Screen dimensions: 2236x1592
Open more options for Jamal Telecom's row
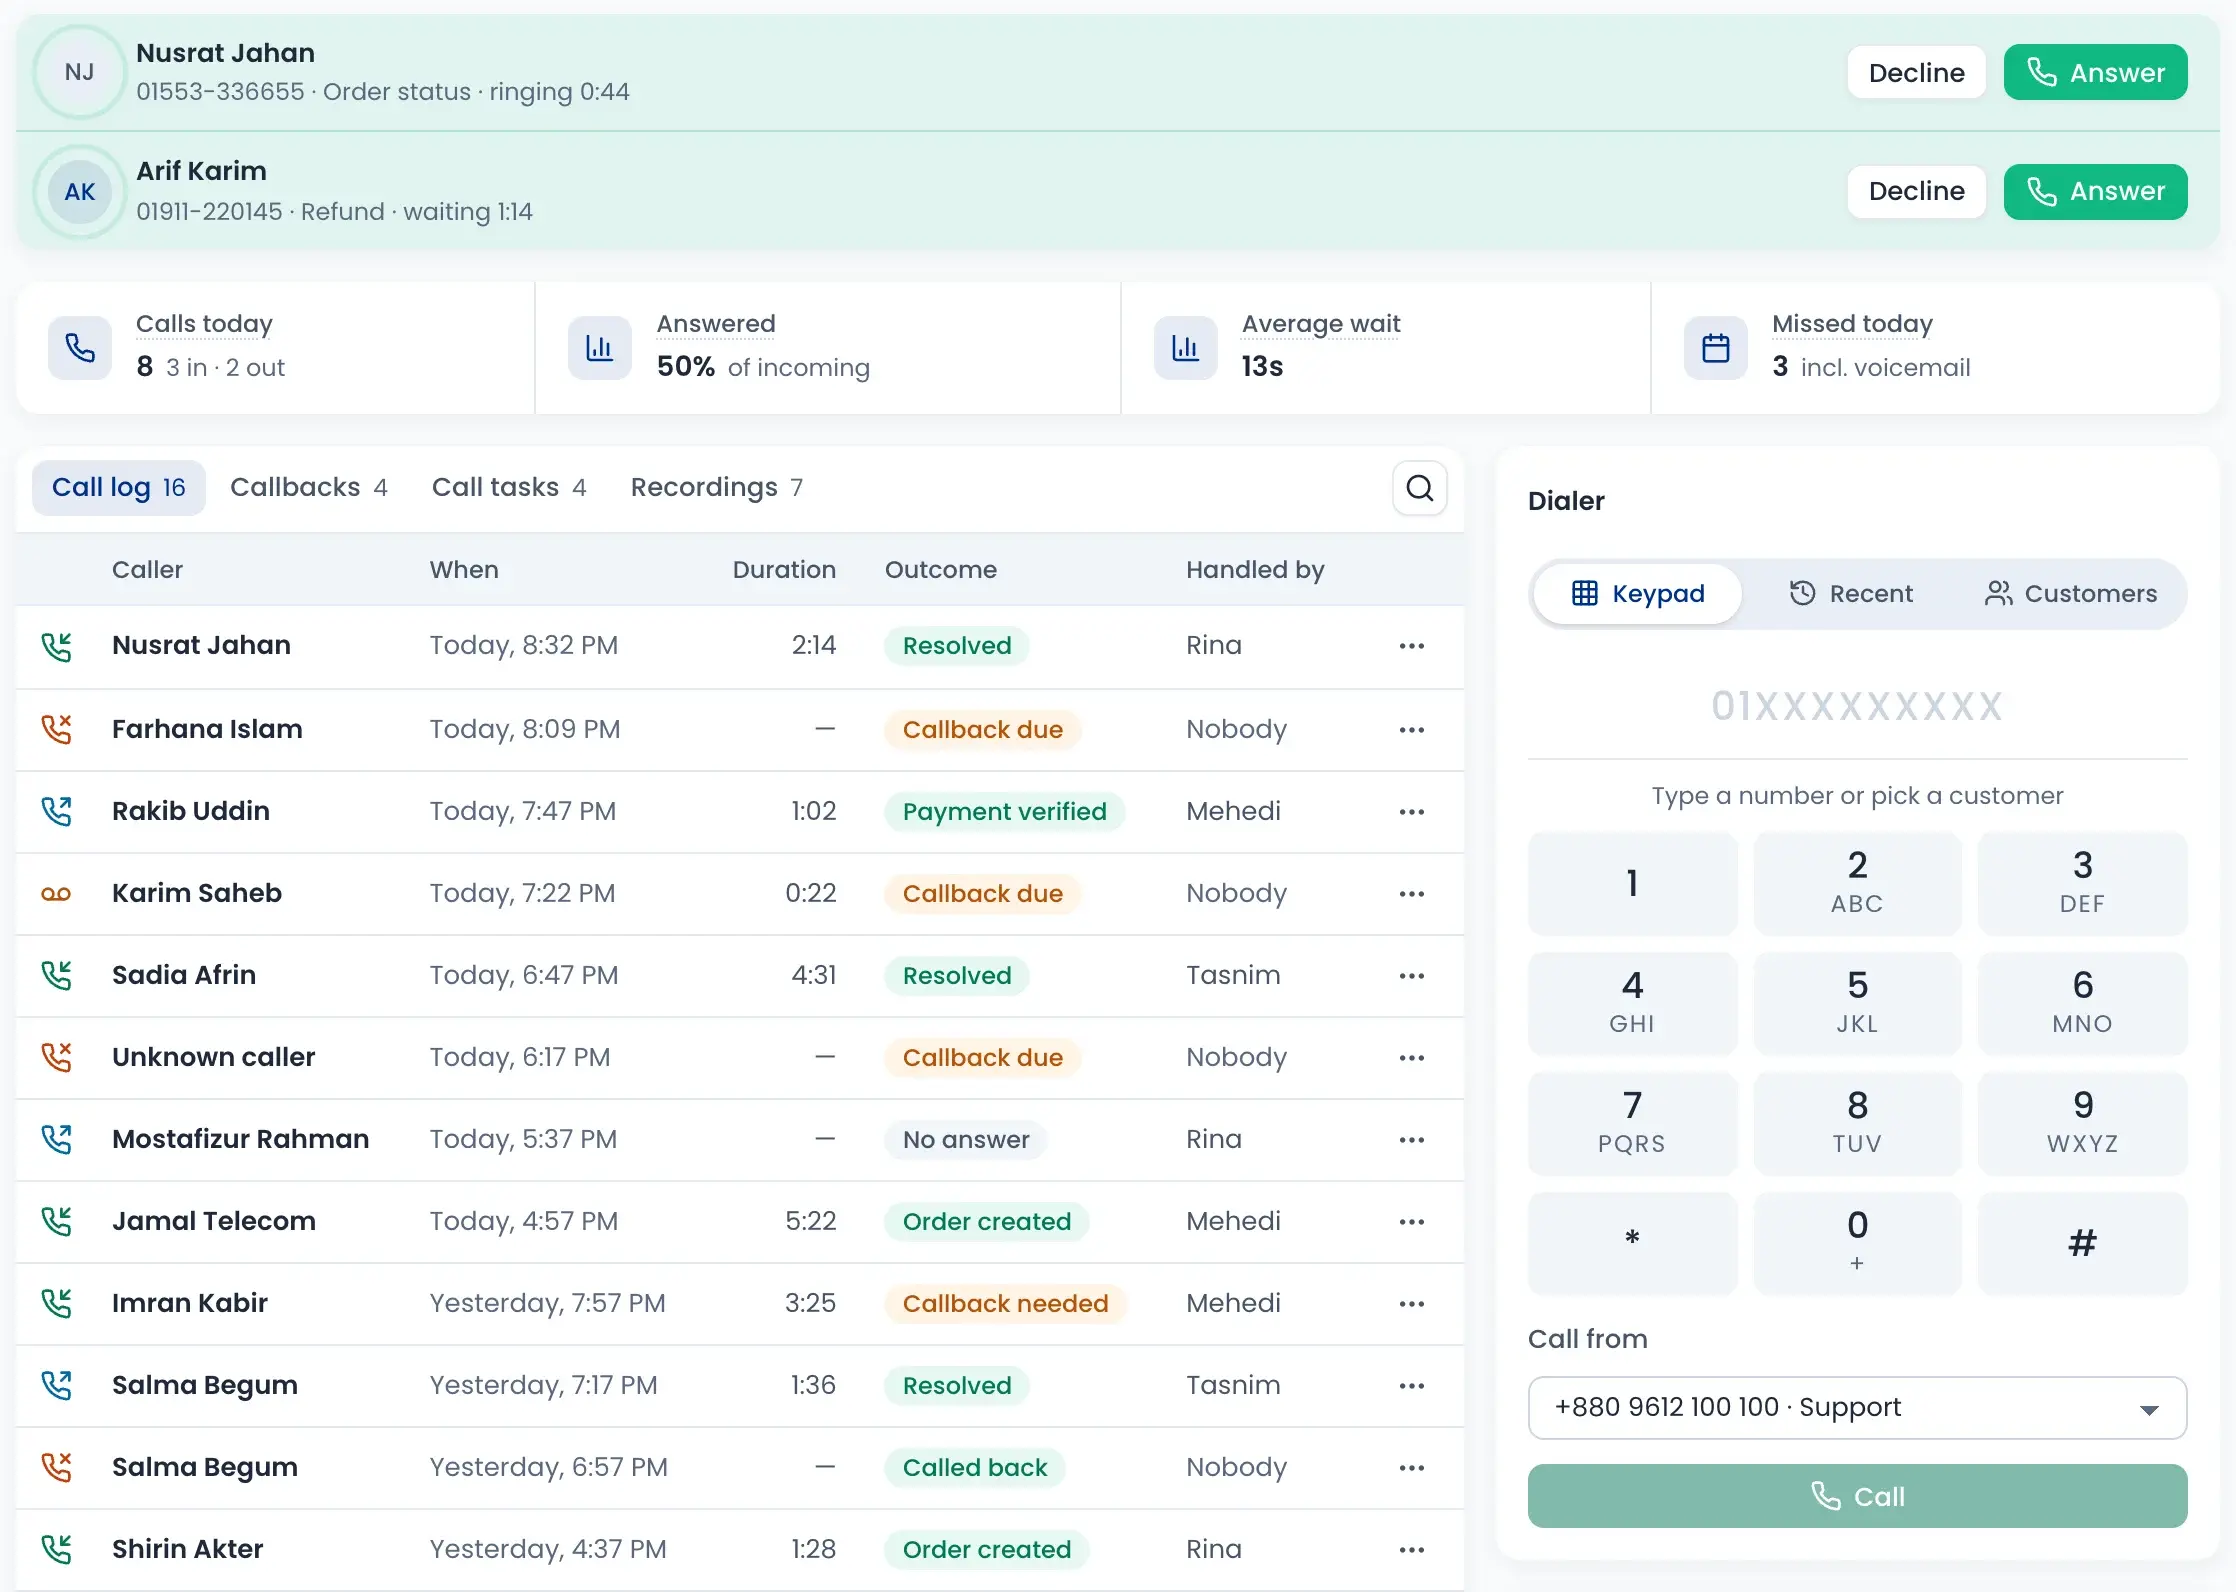pyautogui.click(x=1411, y=1222)
